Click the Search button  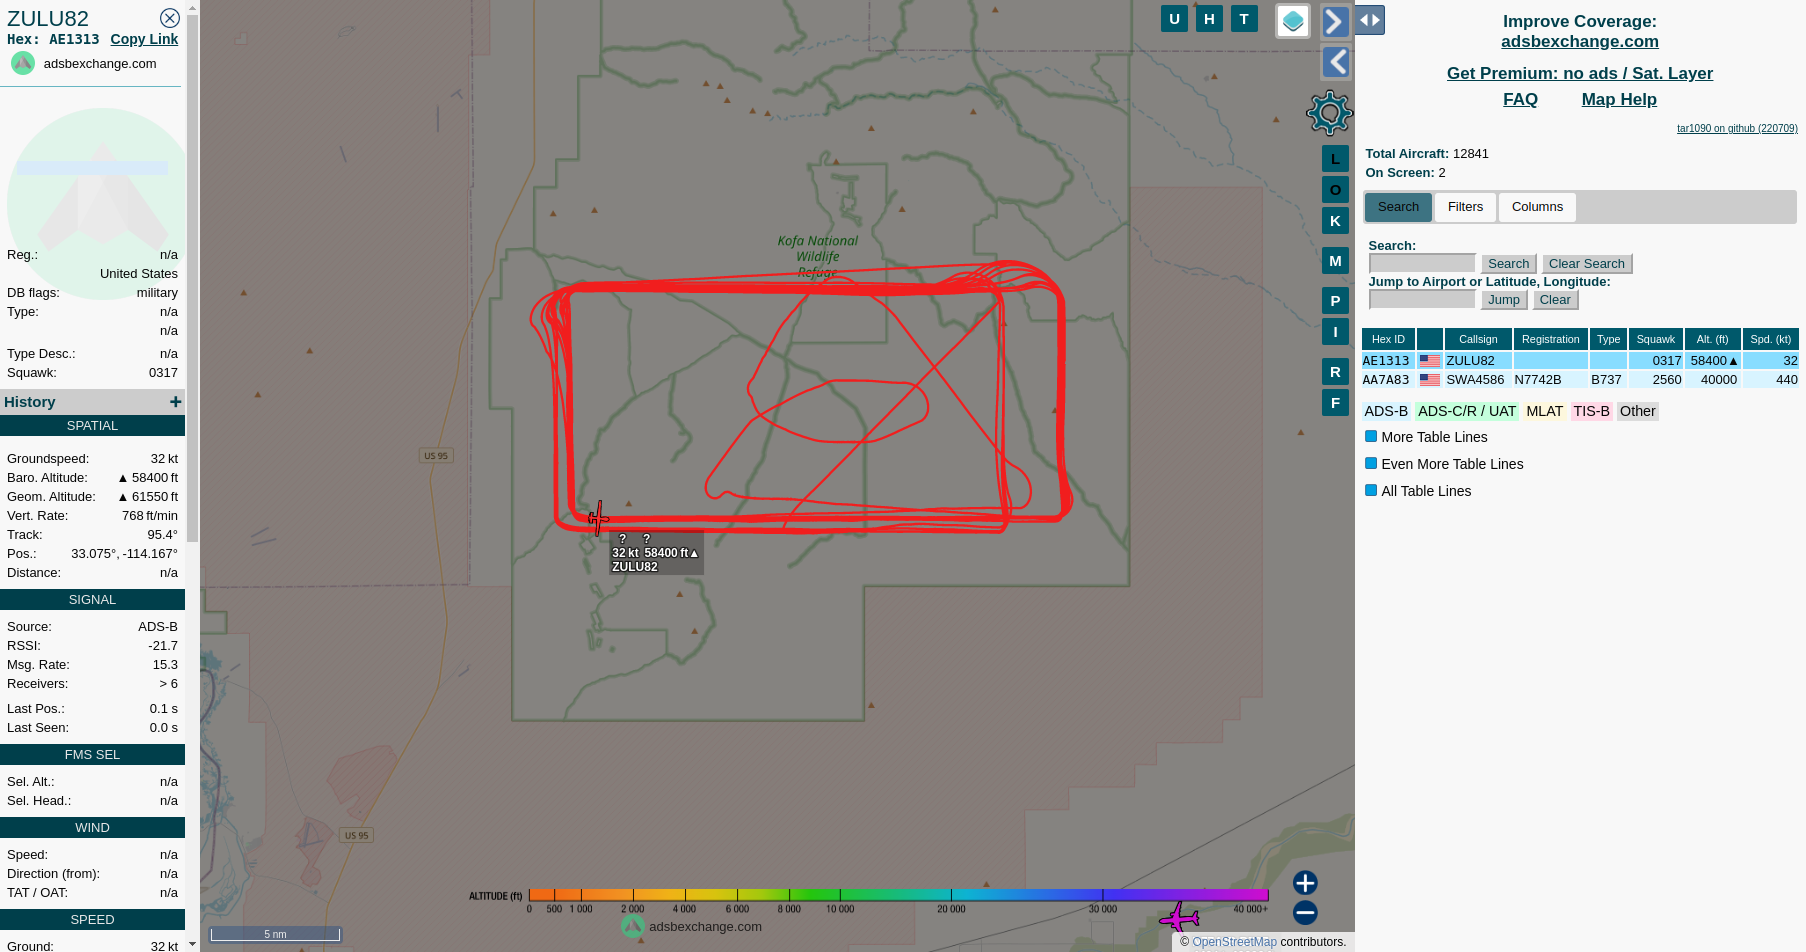[x=1508, y=264]
